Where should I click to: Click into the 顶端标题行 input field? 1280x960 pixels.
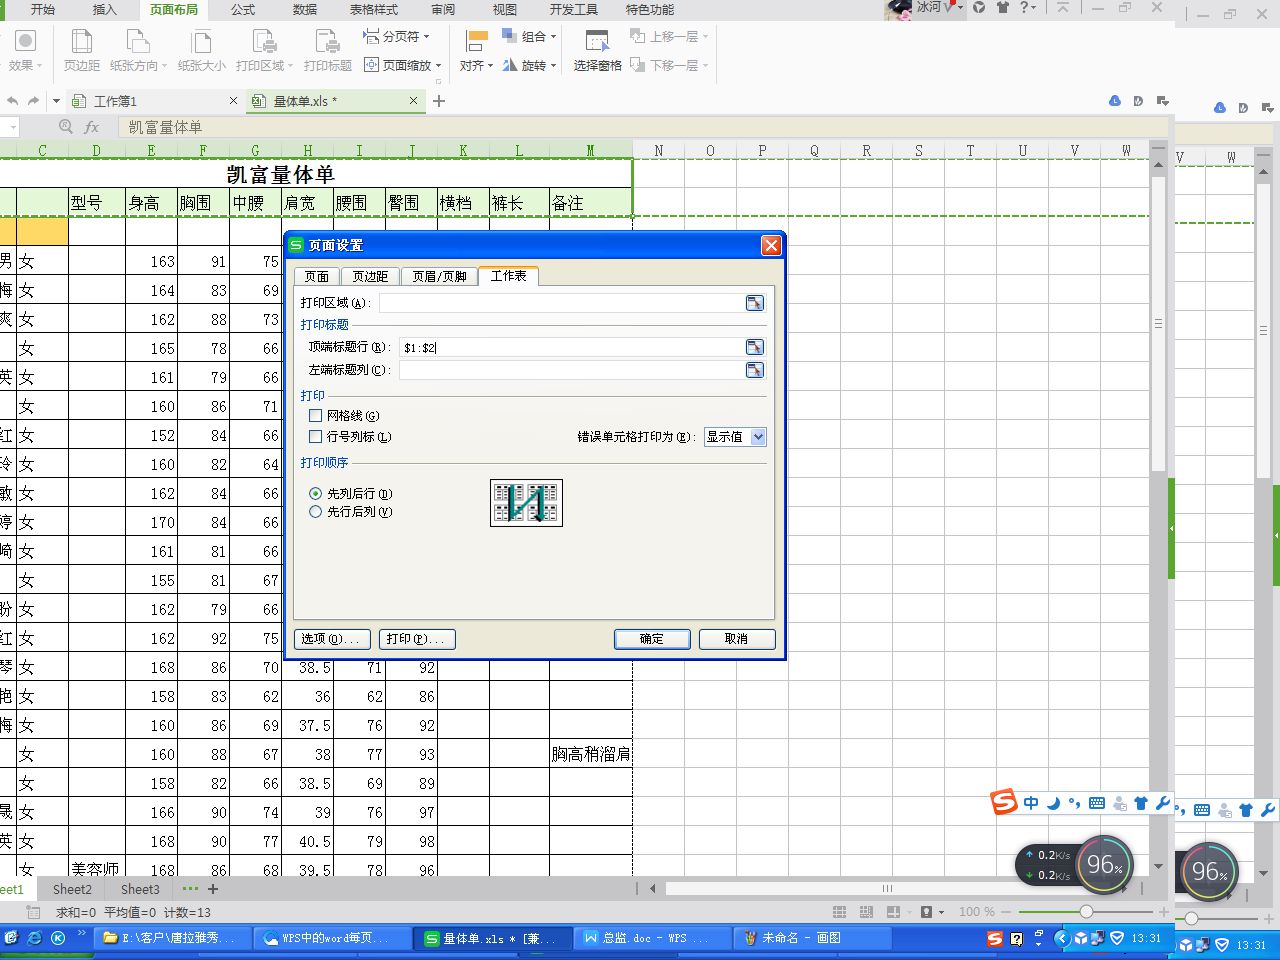tap(572, 347)
